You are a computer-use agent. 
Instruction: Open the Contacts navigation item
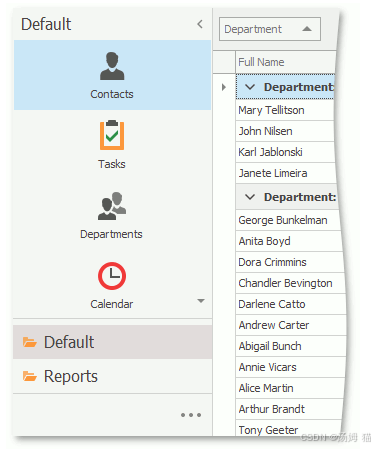coord(112,75)
